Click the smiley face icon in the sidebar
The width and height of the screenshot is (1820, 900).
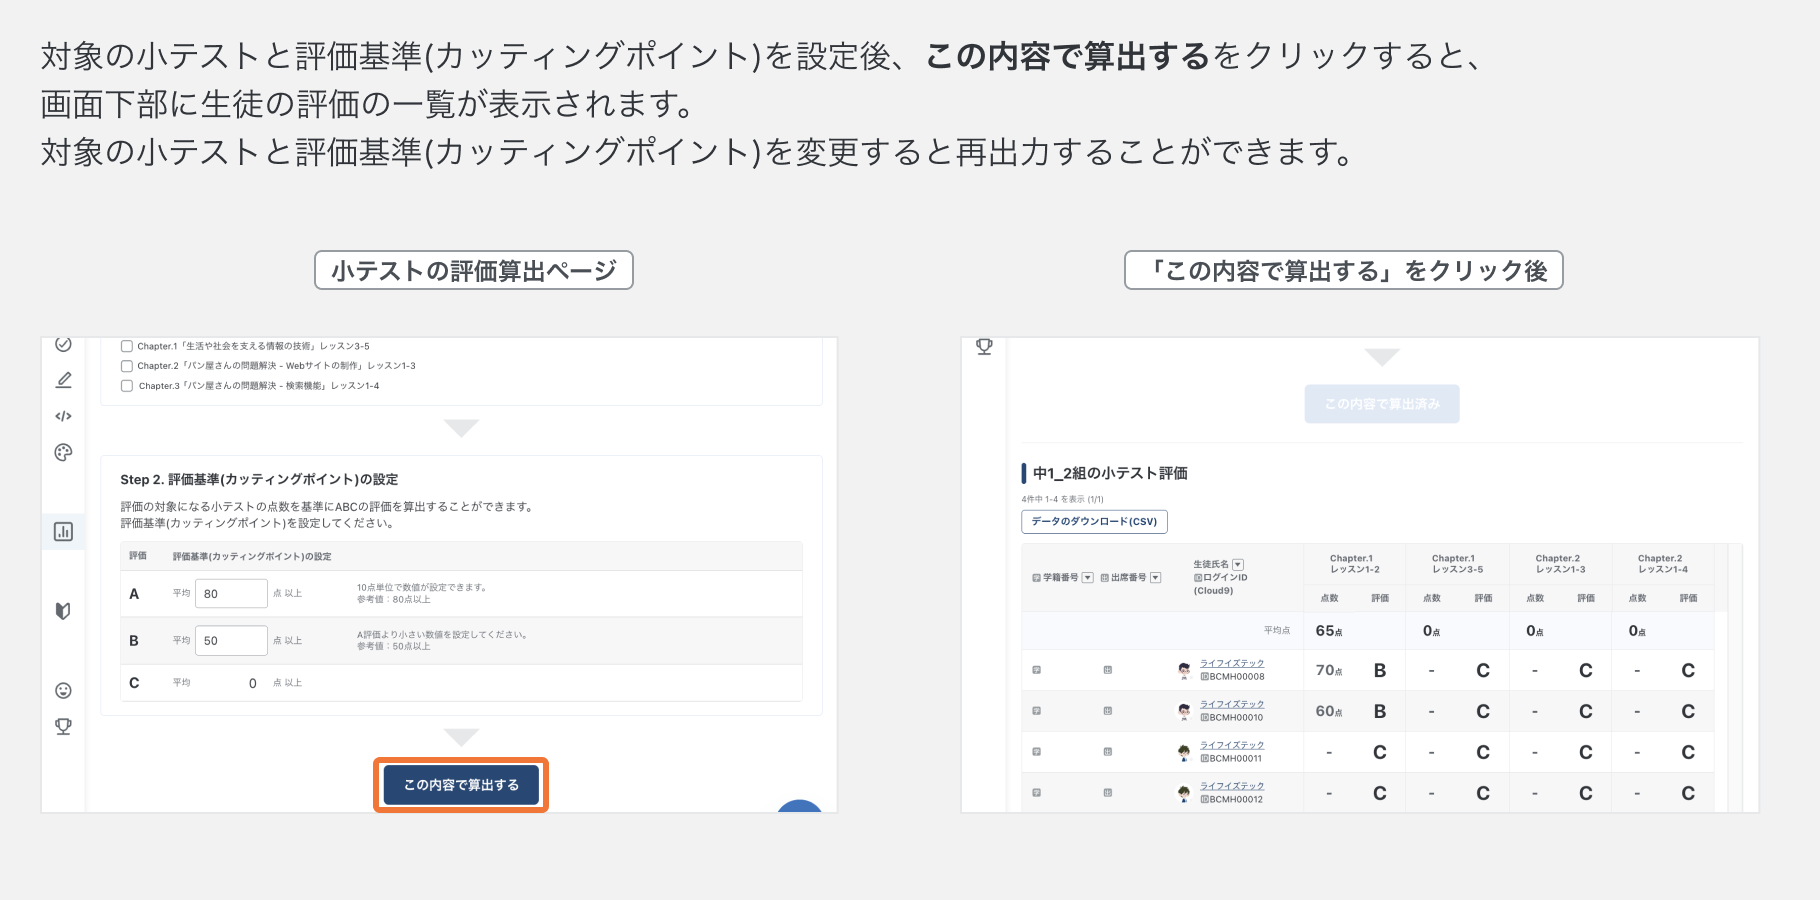[64, 690]
